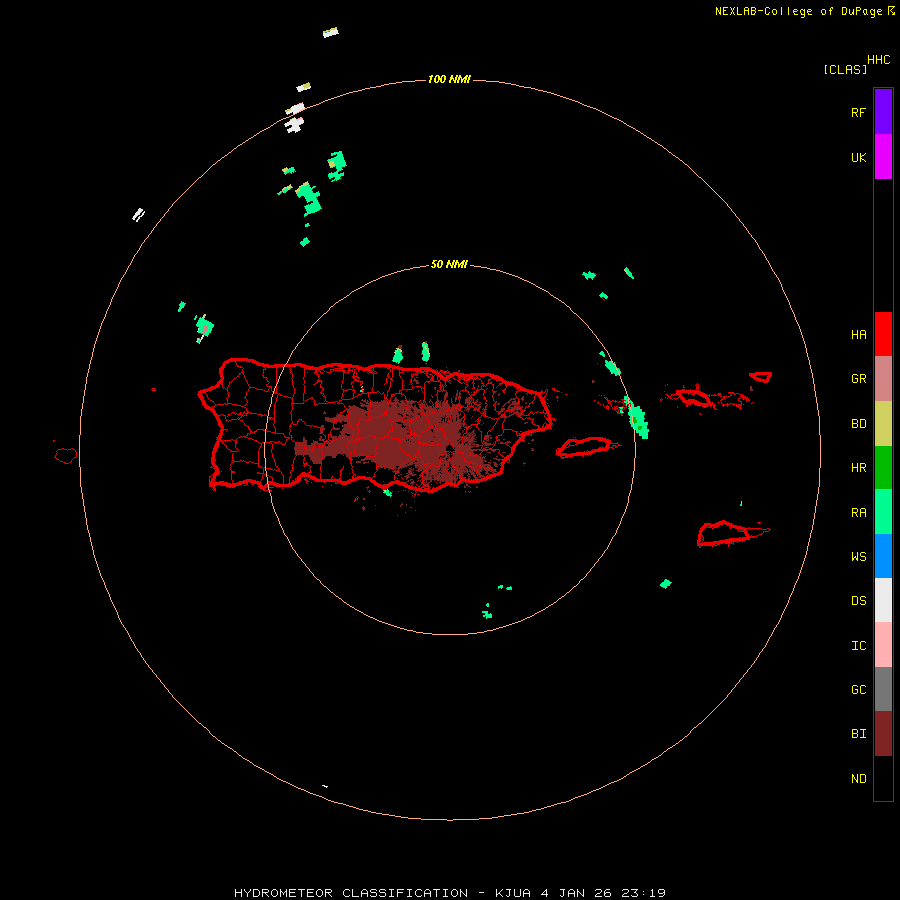The height and width of the screenshot is (900, 900).
Task: Click the ND legend label
Action: click(x=858, y=779)
